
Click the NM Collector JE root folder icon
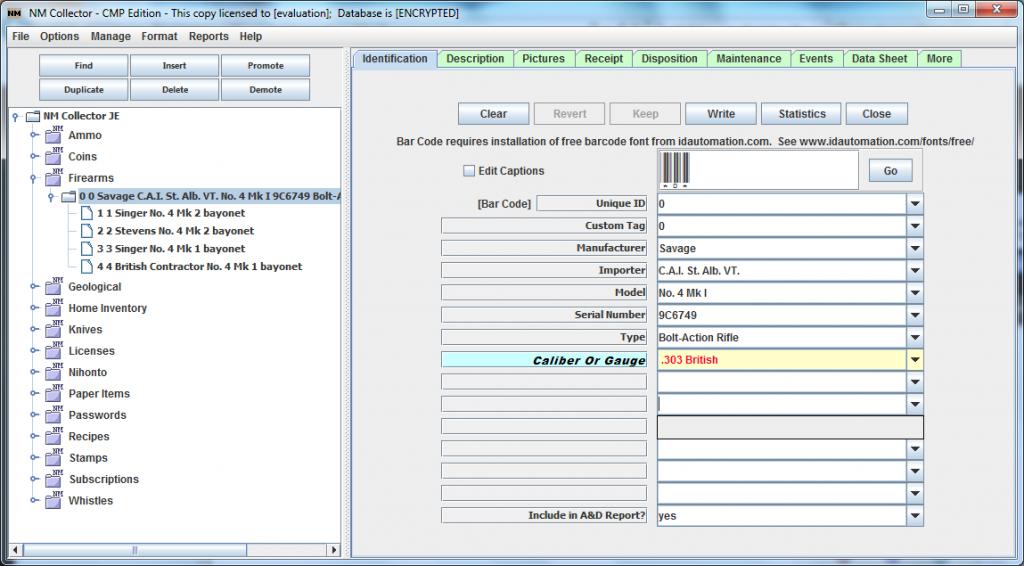pos(33,117)
